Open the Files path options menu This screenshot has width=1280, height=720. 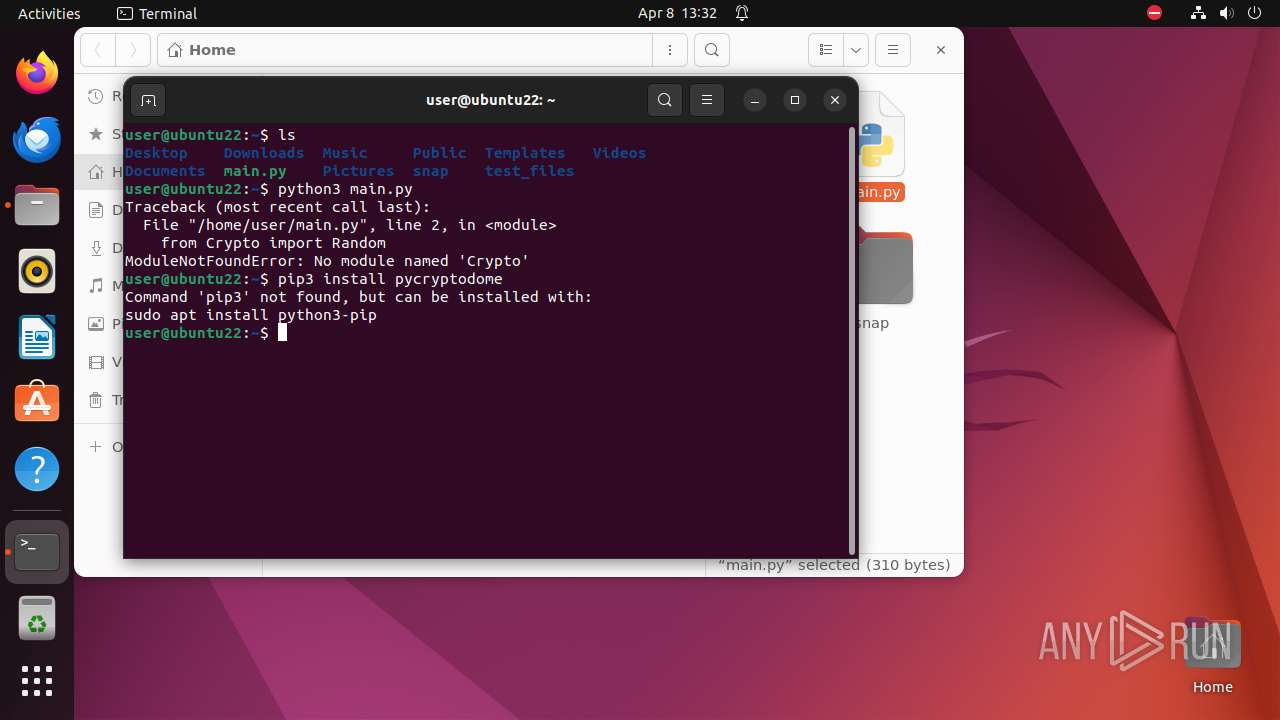click(670, 50)
